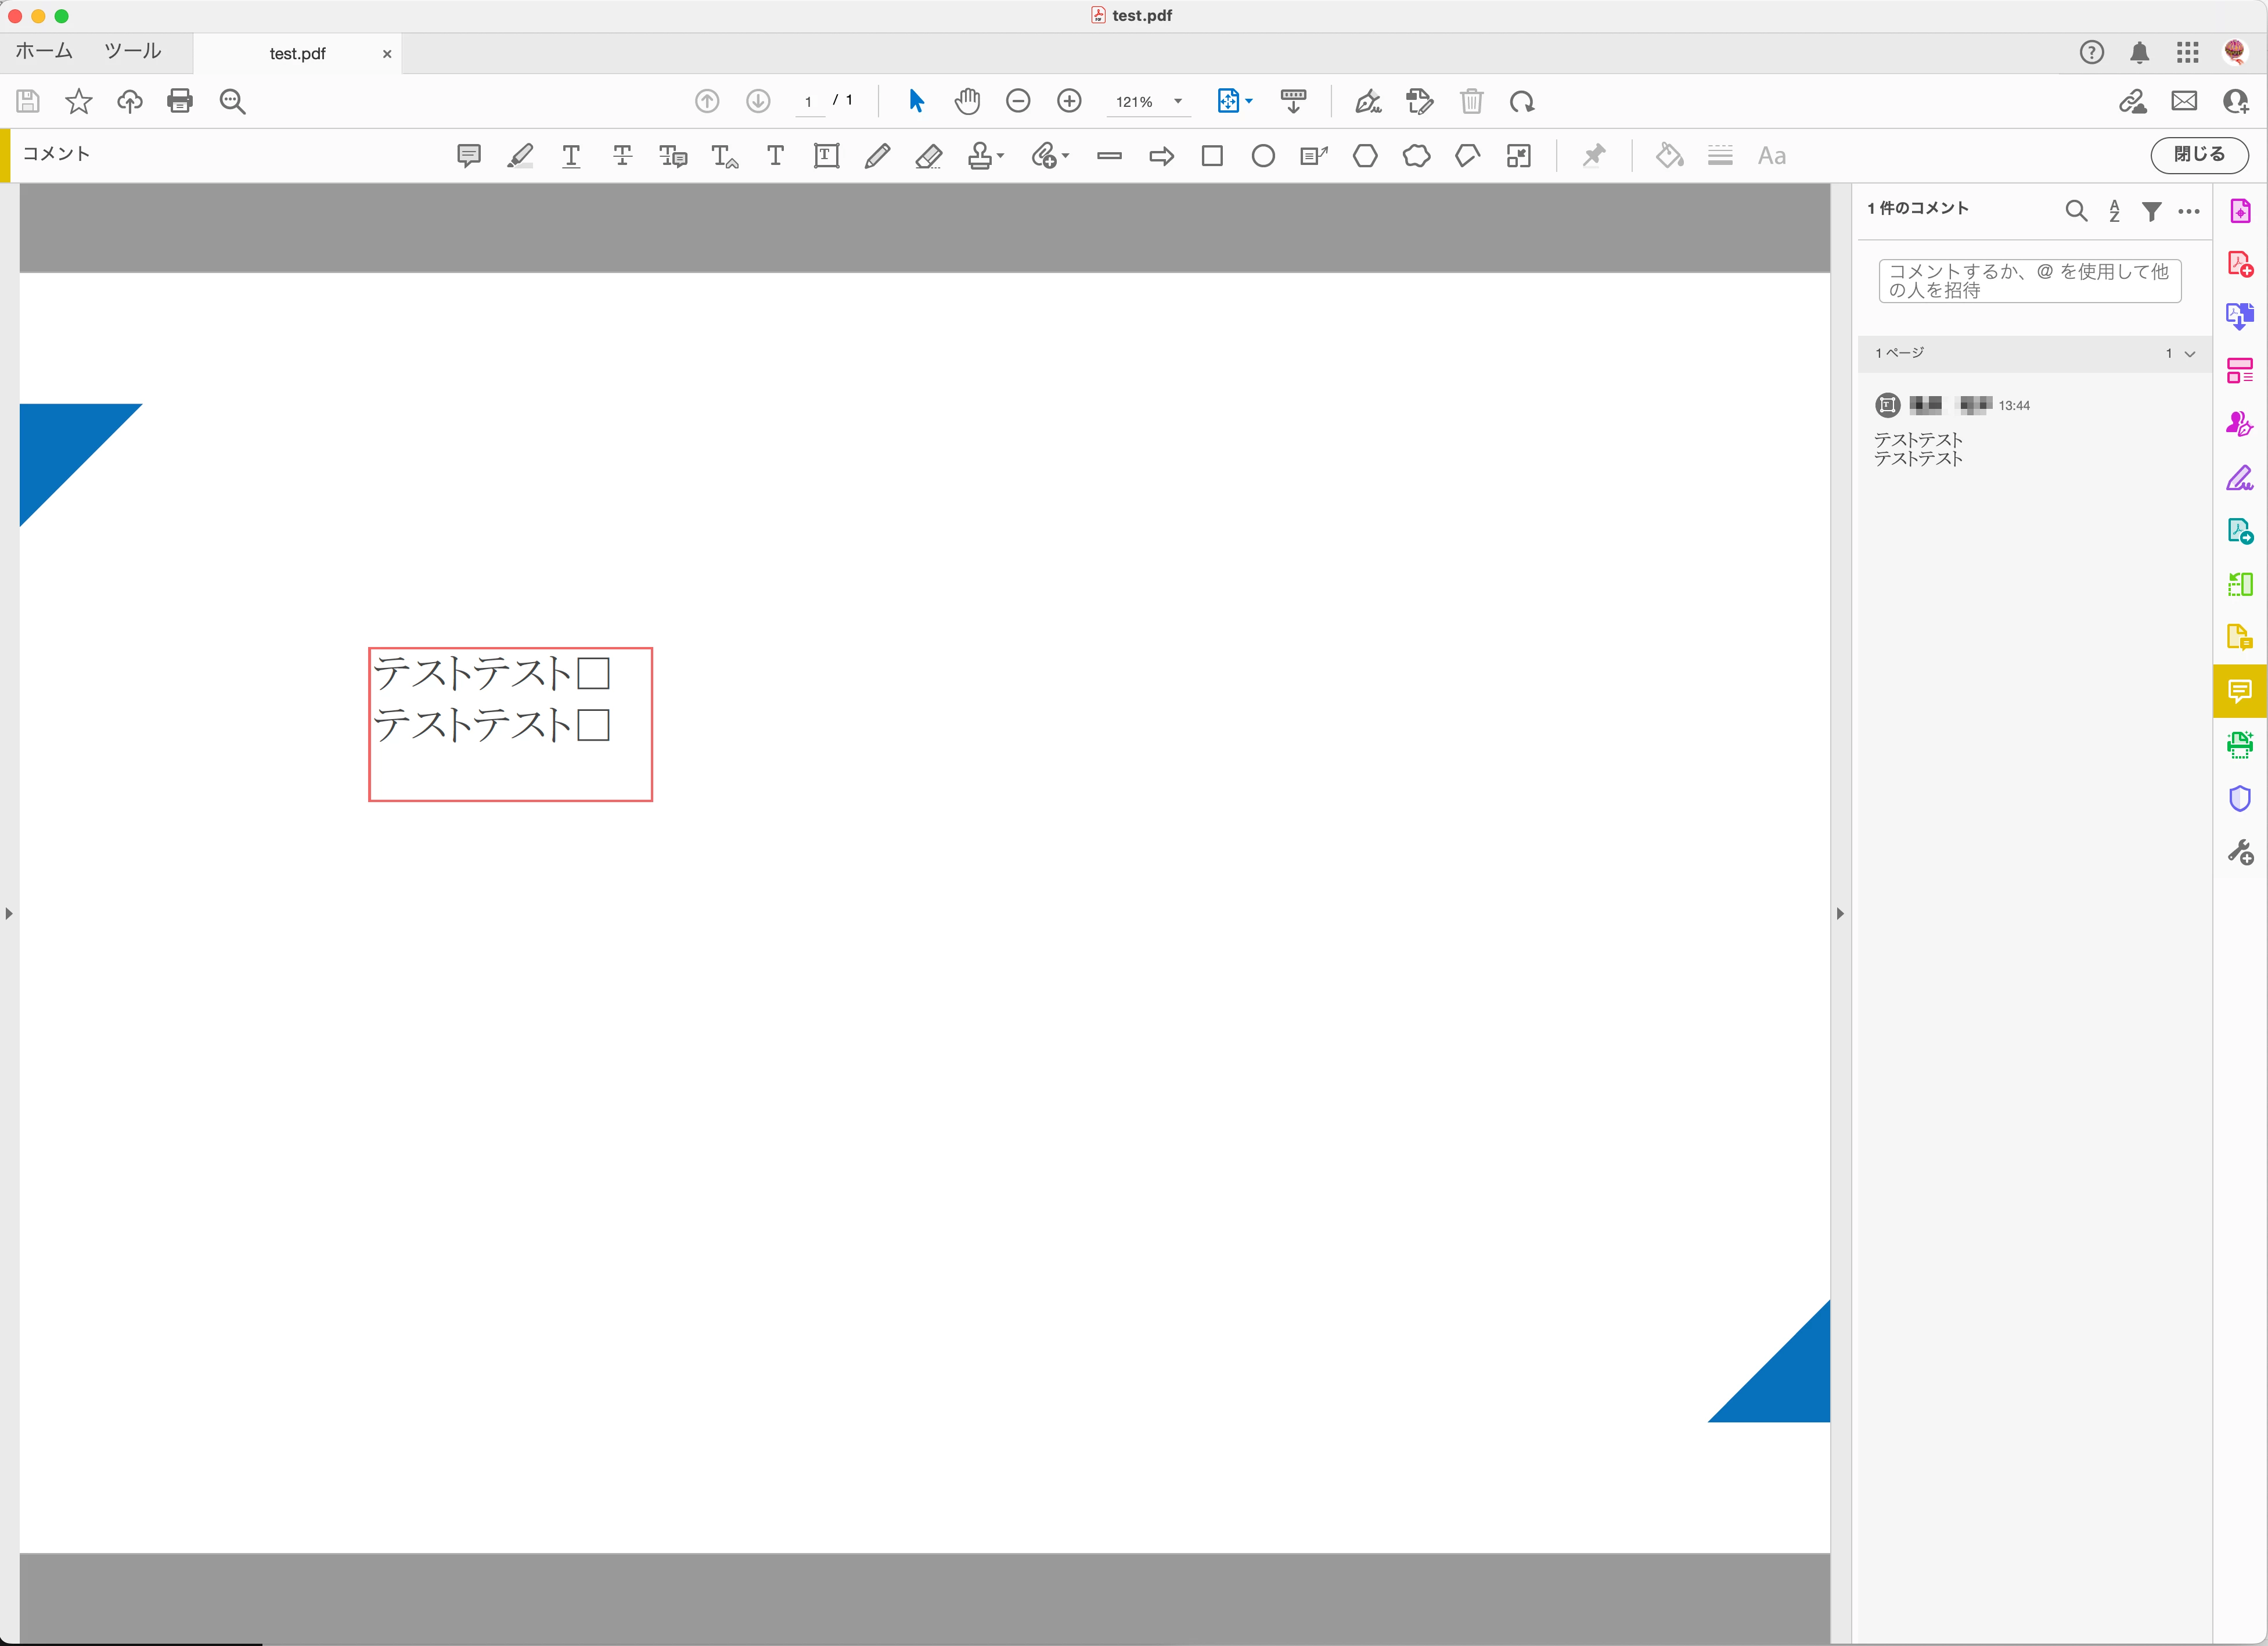Toggle the keep tool selected pin

[x=1593, y=156]
